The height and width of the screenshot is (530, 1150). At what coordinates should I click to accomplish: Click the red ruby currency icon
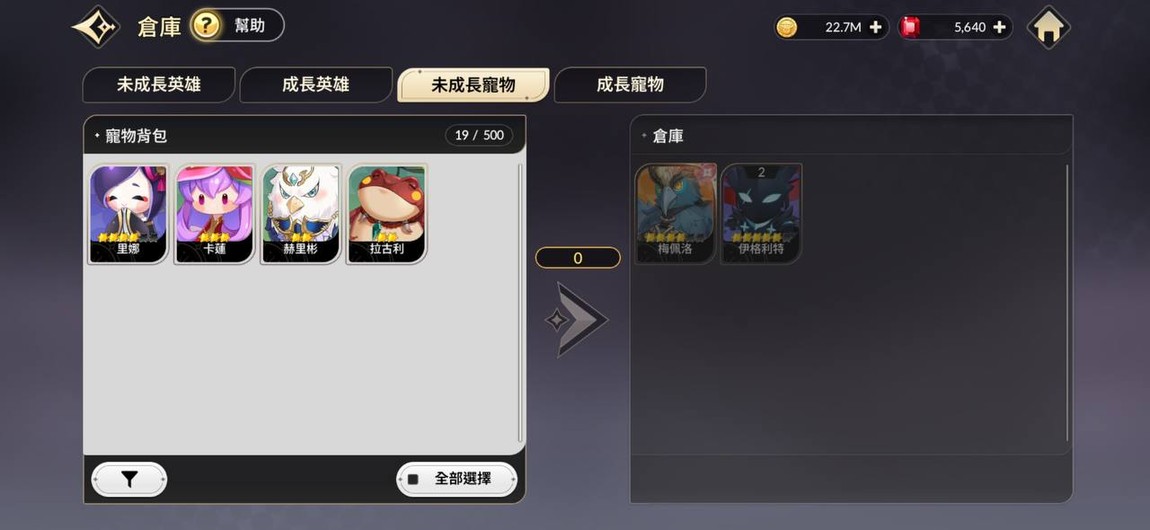pos(910,28)
